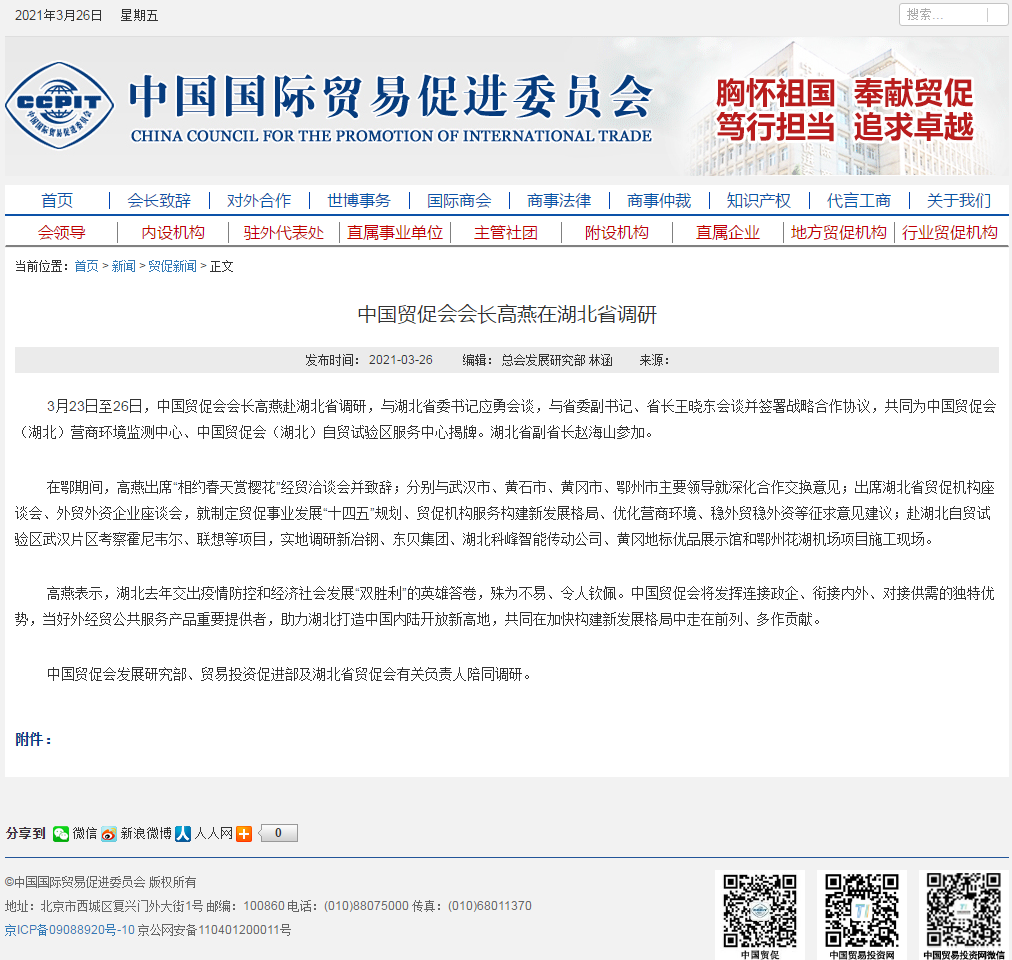1012x960 pixels.
Task: Open the 会长致辞 menu item
Action: 159,201
